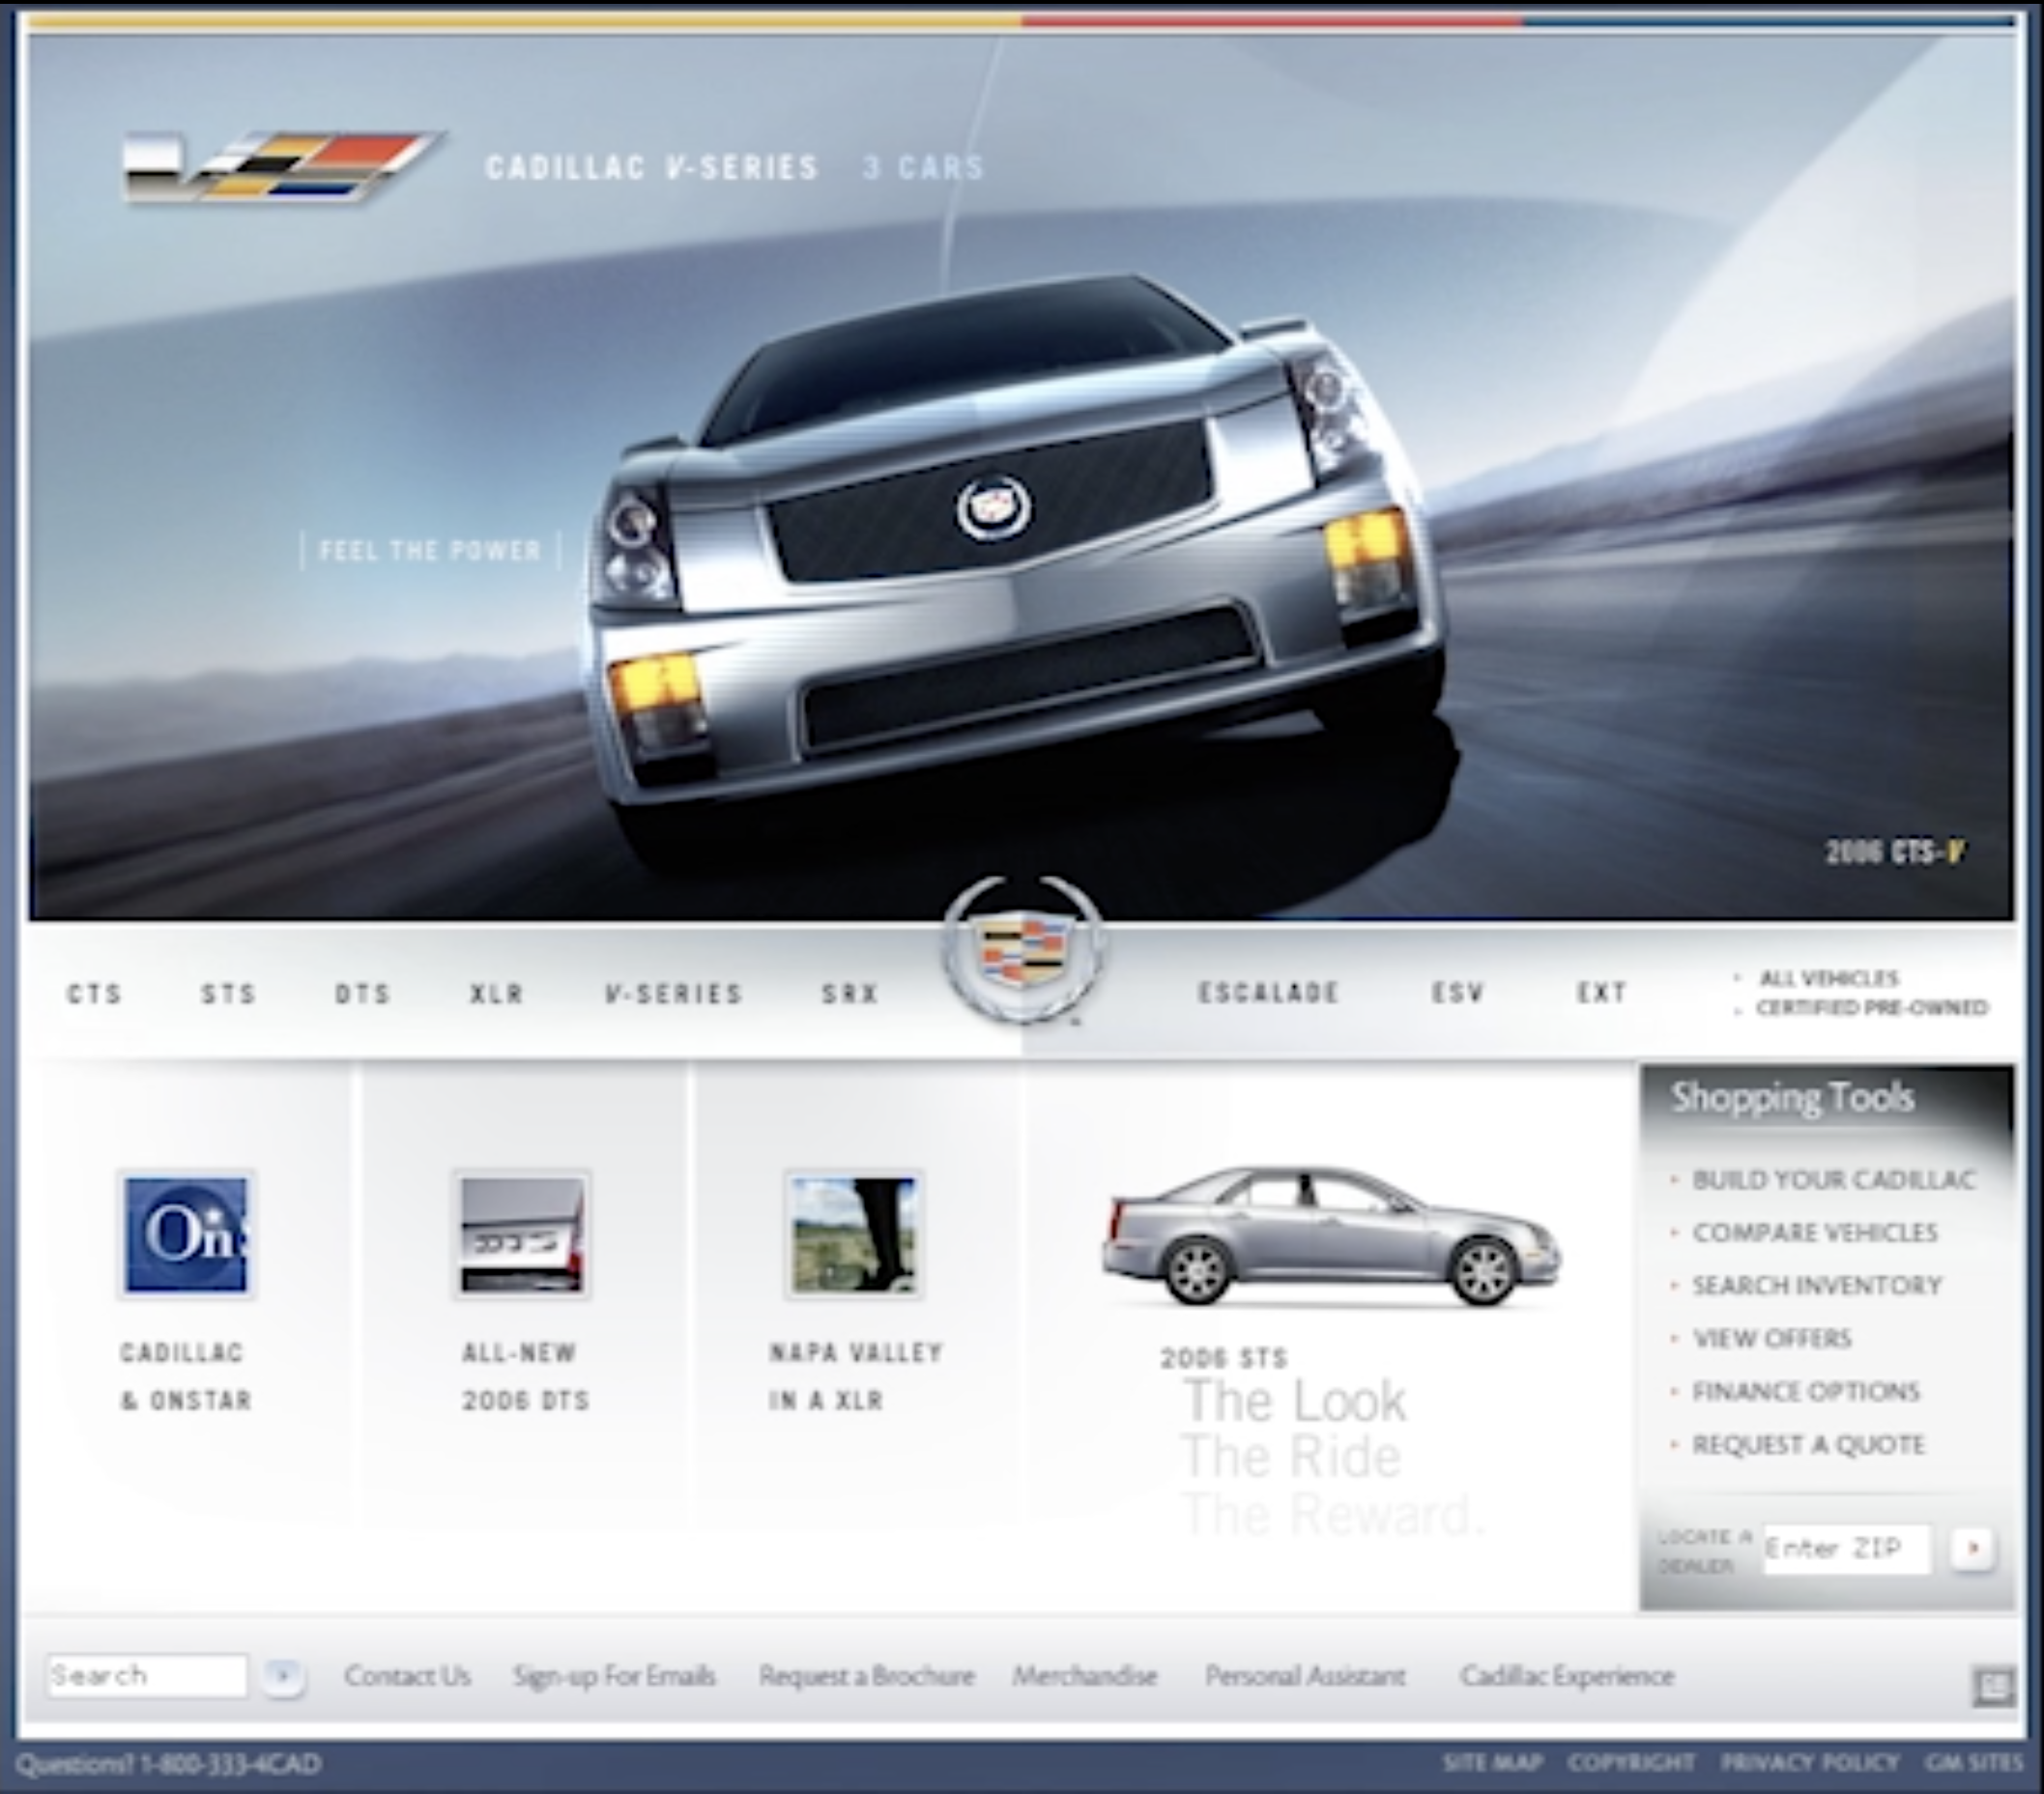Focus the Search input field
The image size is (2044, 1794).
146,1675
